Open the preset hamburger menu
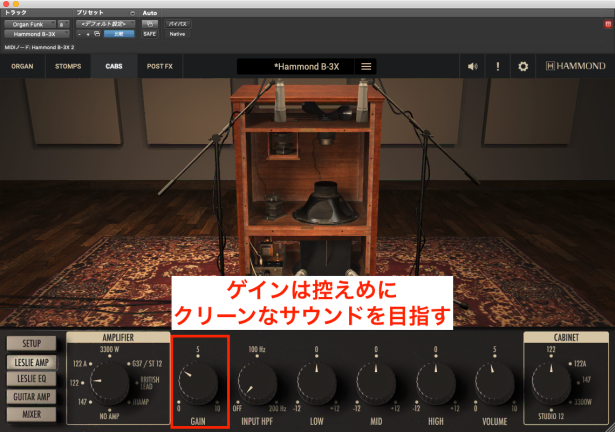 [366, 67]
